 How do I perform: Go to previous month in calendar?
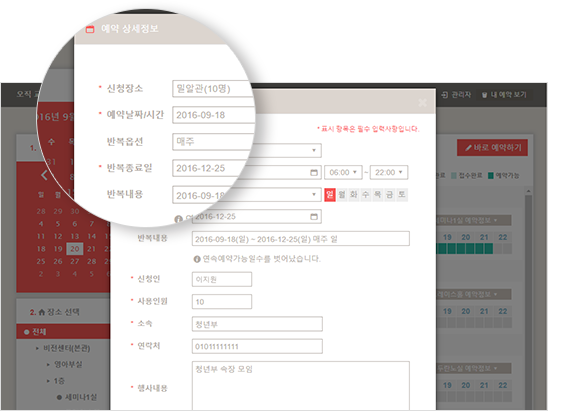point(44,175)
